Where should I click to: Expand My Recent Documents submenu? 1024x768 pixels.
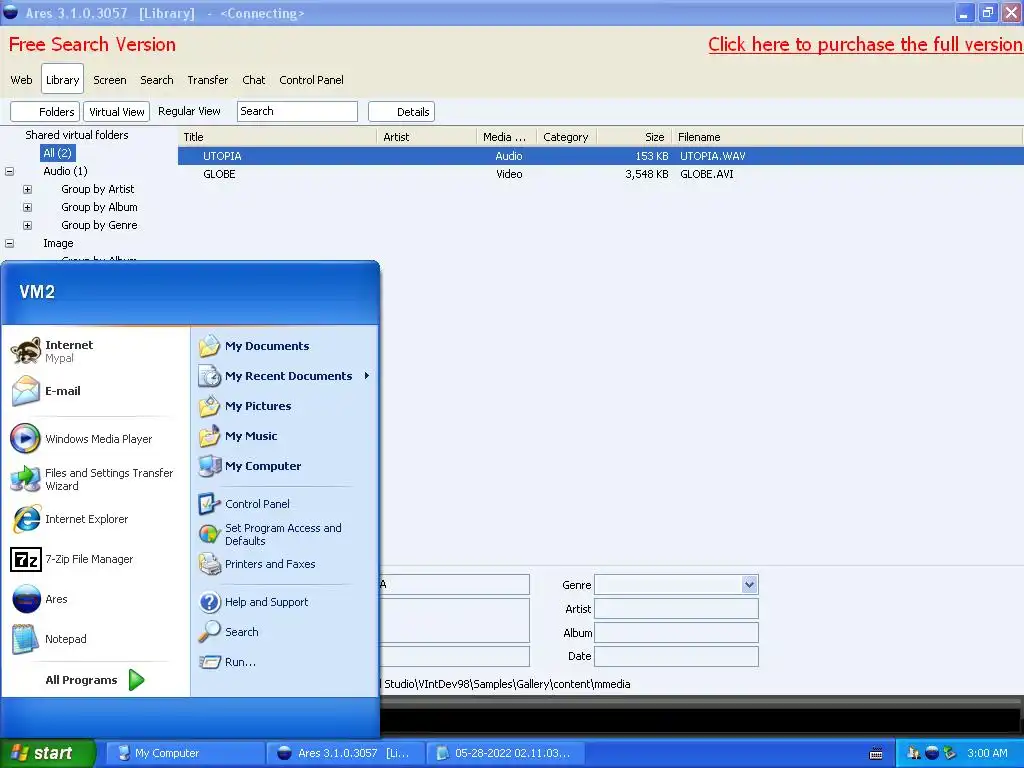(x=284, y=376)
